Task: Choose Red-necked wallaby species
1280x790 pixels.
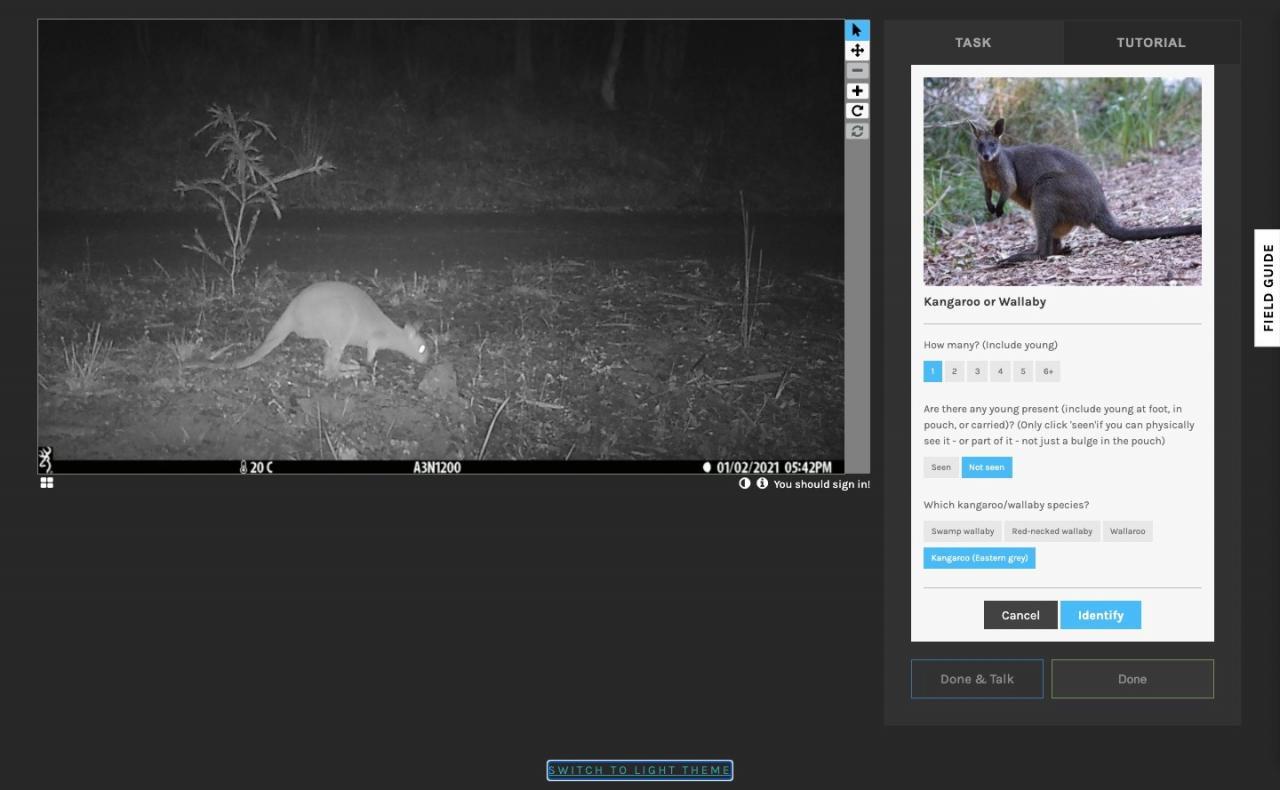Action: pos(1052,531)
